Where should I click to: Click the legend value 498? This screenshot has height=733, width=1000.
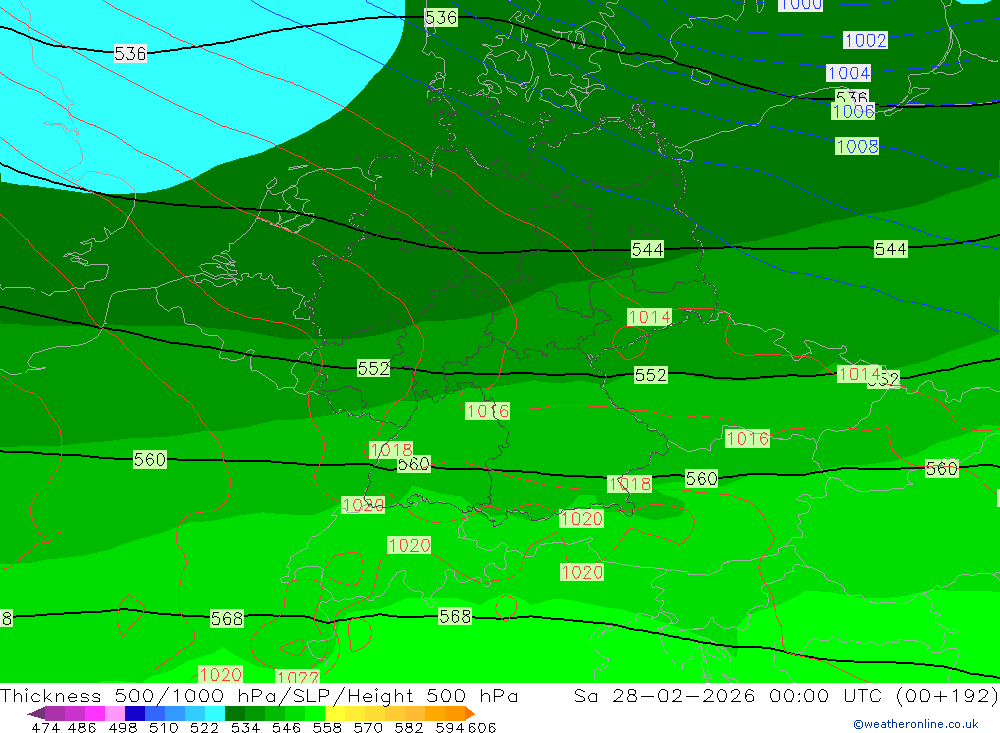coord(123,727)
